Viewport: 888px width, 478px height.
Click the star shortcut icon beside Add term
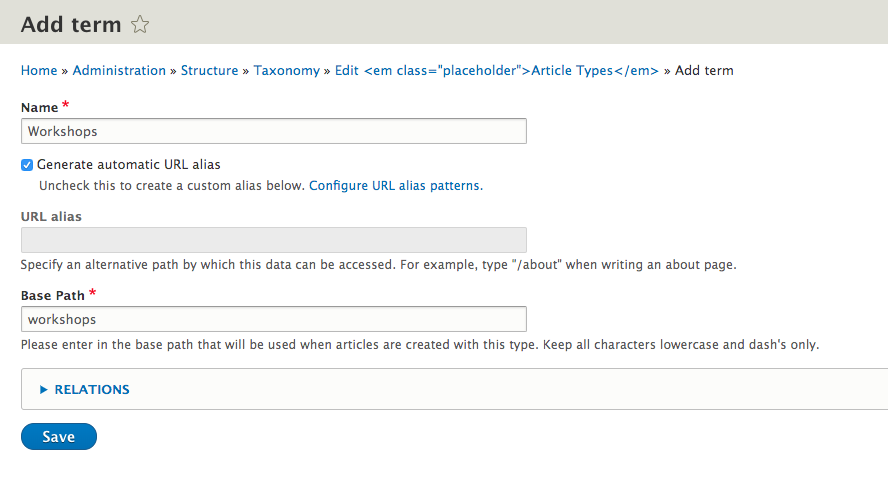(140, 25)
